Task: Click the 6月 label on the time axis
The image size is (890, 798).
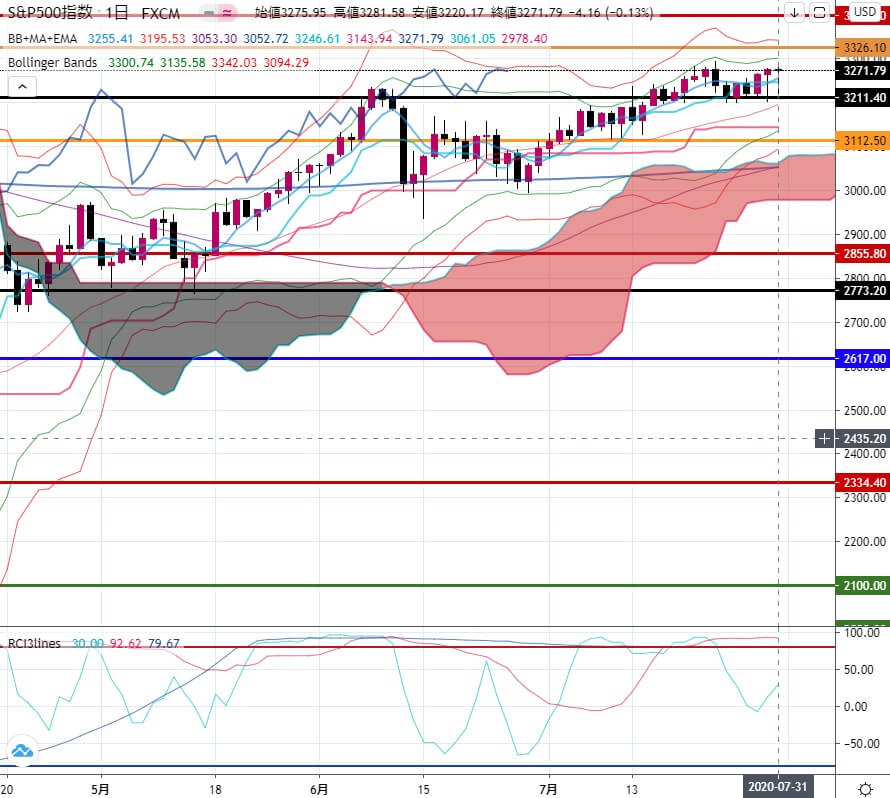Action: 319,789
